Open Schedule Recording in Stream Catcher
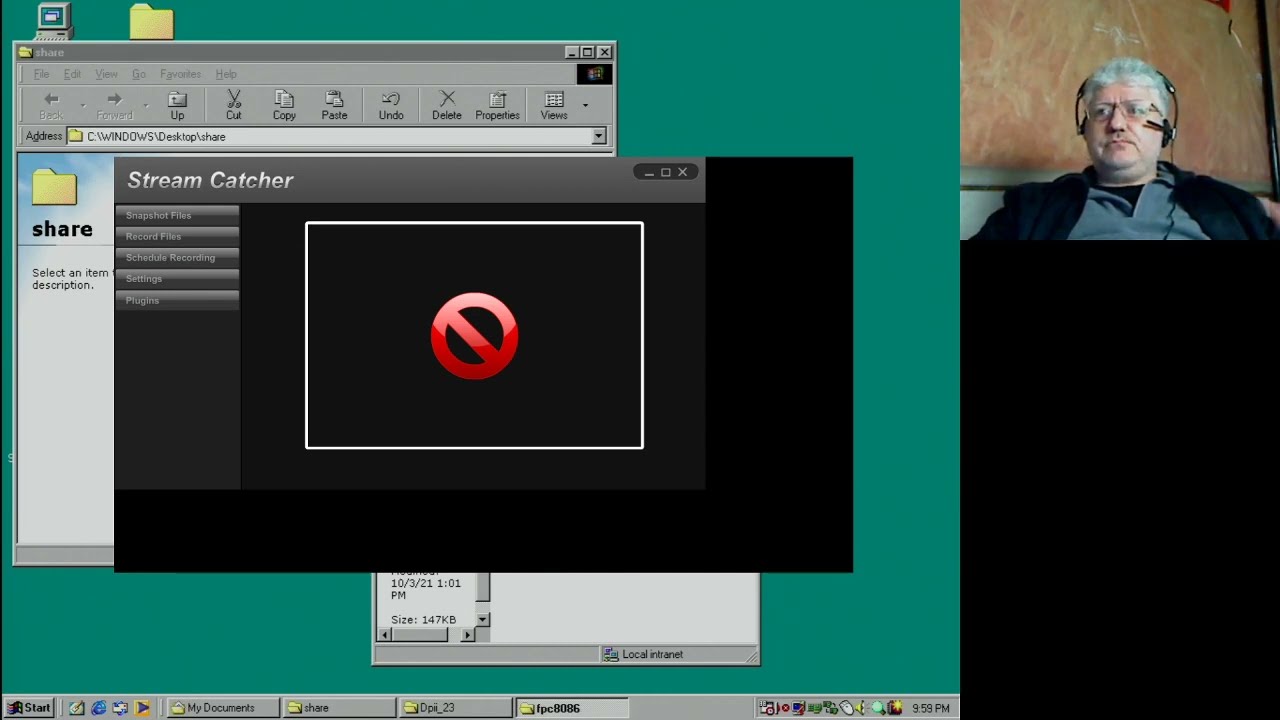 coord(177,257)
